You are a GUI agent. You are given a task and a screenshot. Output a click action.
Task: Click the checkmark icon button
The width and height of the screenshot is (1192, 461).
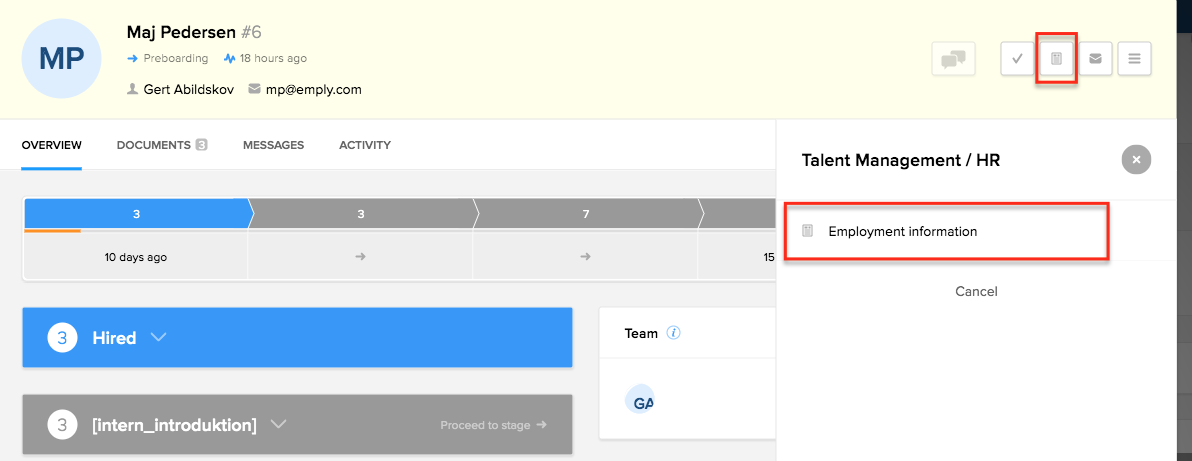click(1017, 59)
